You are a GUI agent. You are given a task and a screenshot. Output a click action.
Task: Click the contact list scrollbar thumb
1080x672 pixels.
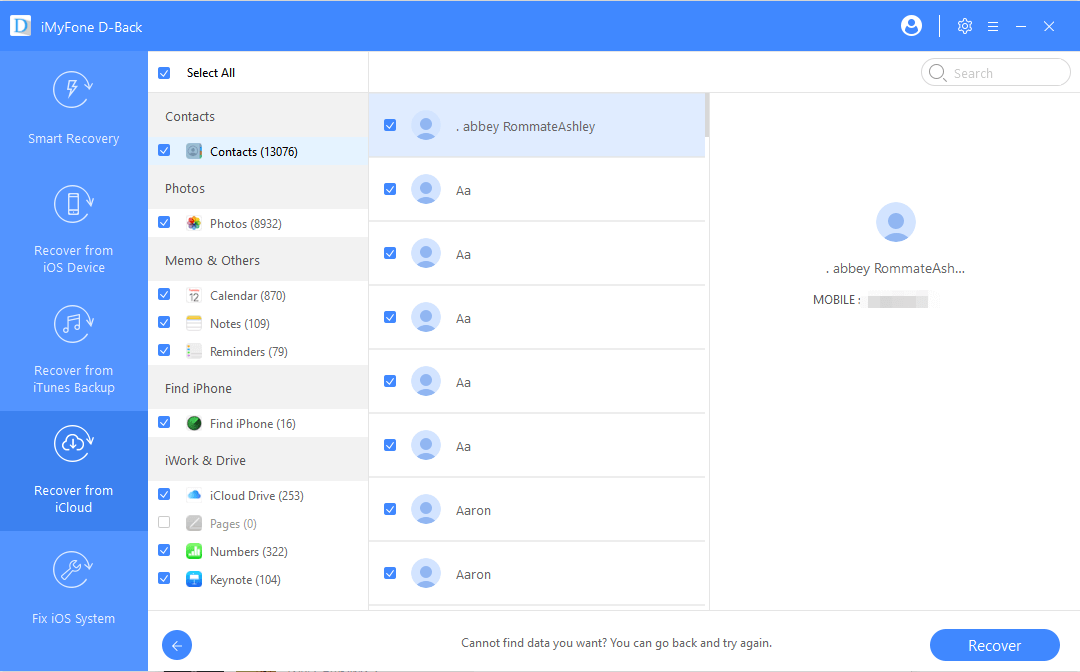coord(707,115)
